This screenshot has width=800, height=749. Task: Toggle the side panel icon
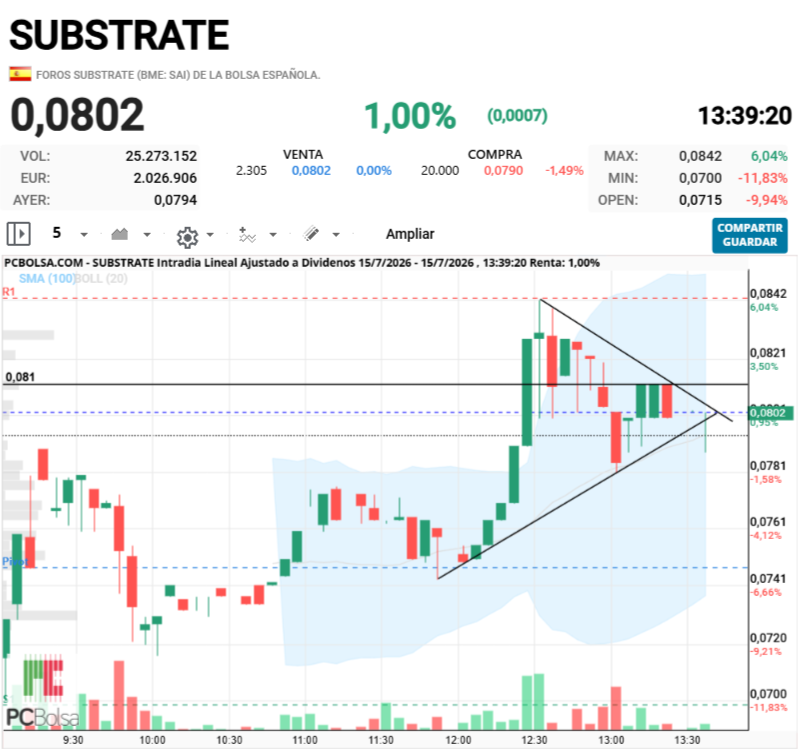tap(19, 234)
